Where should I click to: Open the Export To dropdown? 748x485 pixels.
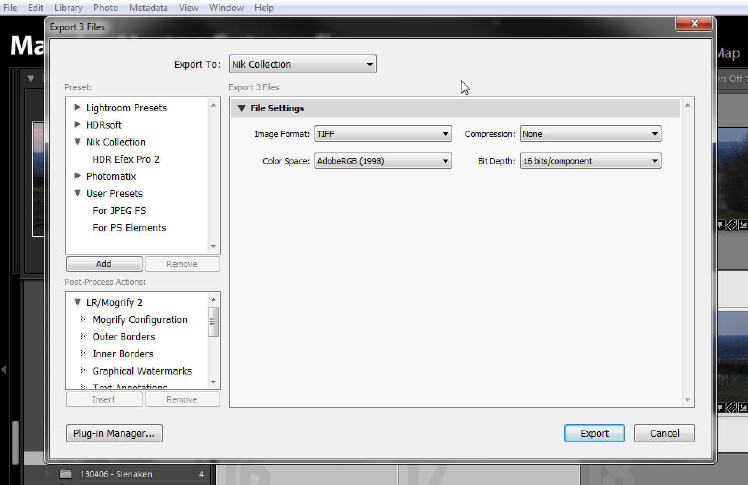[302, 64]
